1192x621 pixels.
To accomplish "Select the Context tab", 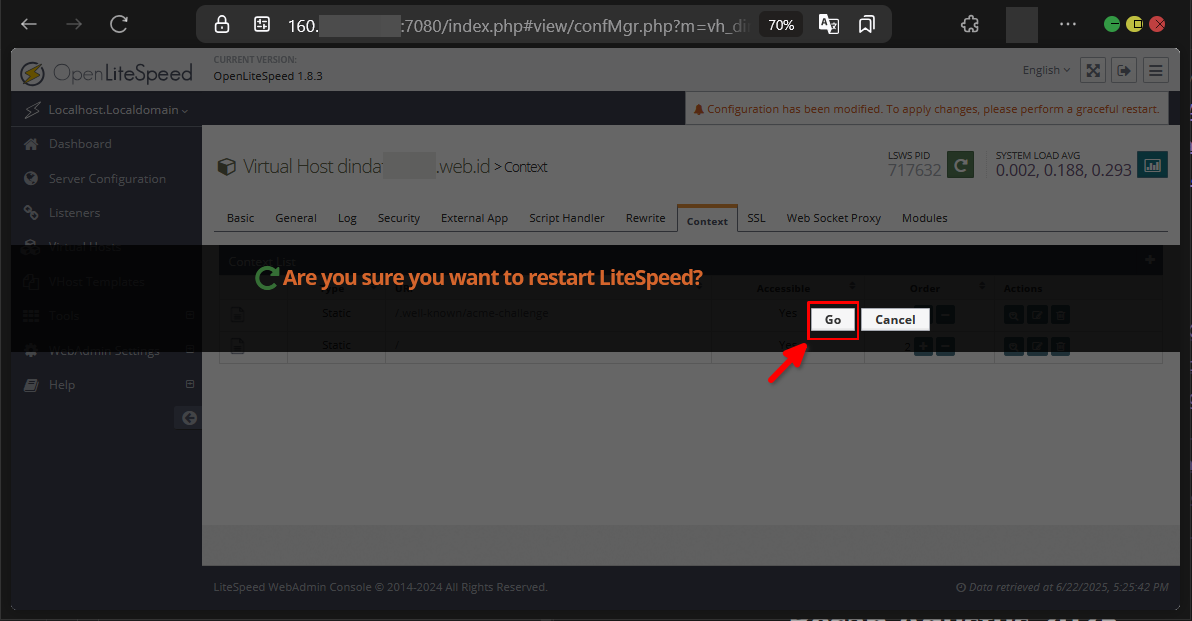I will [x=707, y=219].
